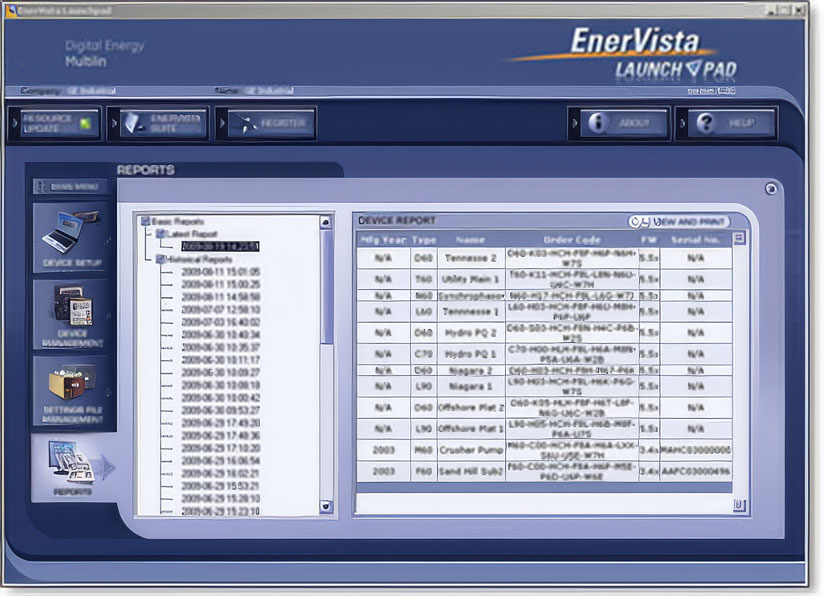Select the Synchrophasor device row

[x=544, y=296]
